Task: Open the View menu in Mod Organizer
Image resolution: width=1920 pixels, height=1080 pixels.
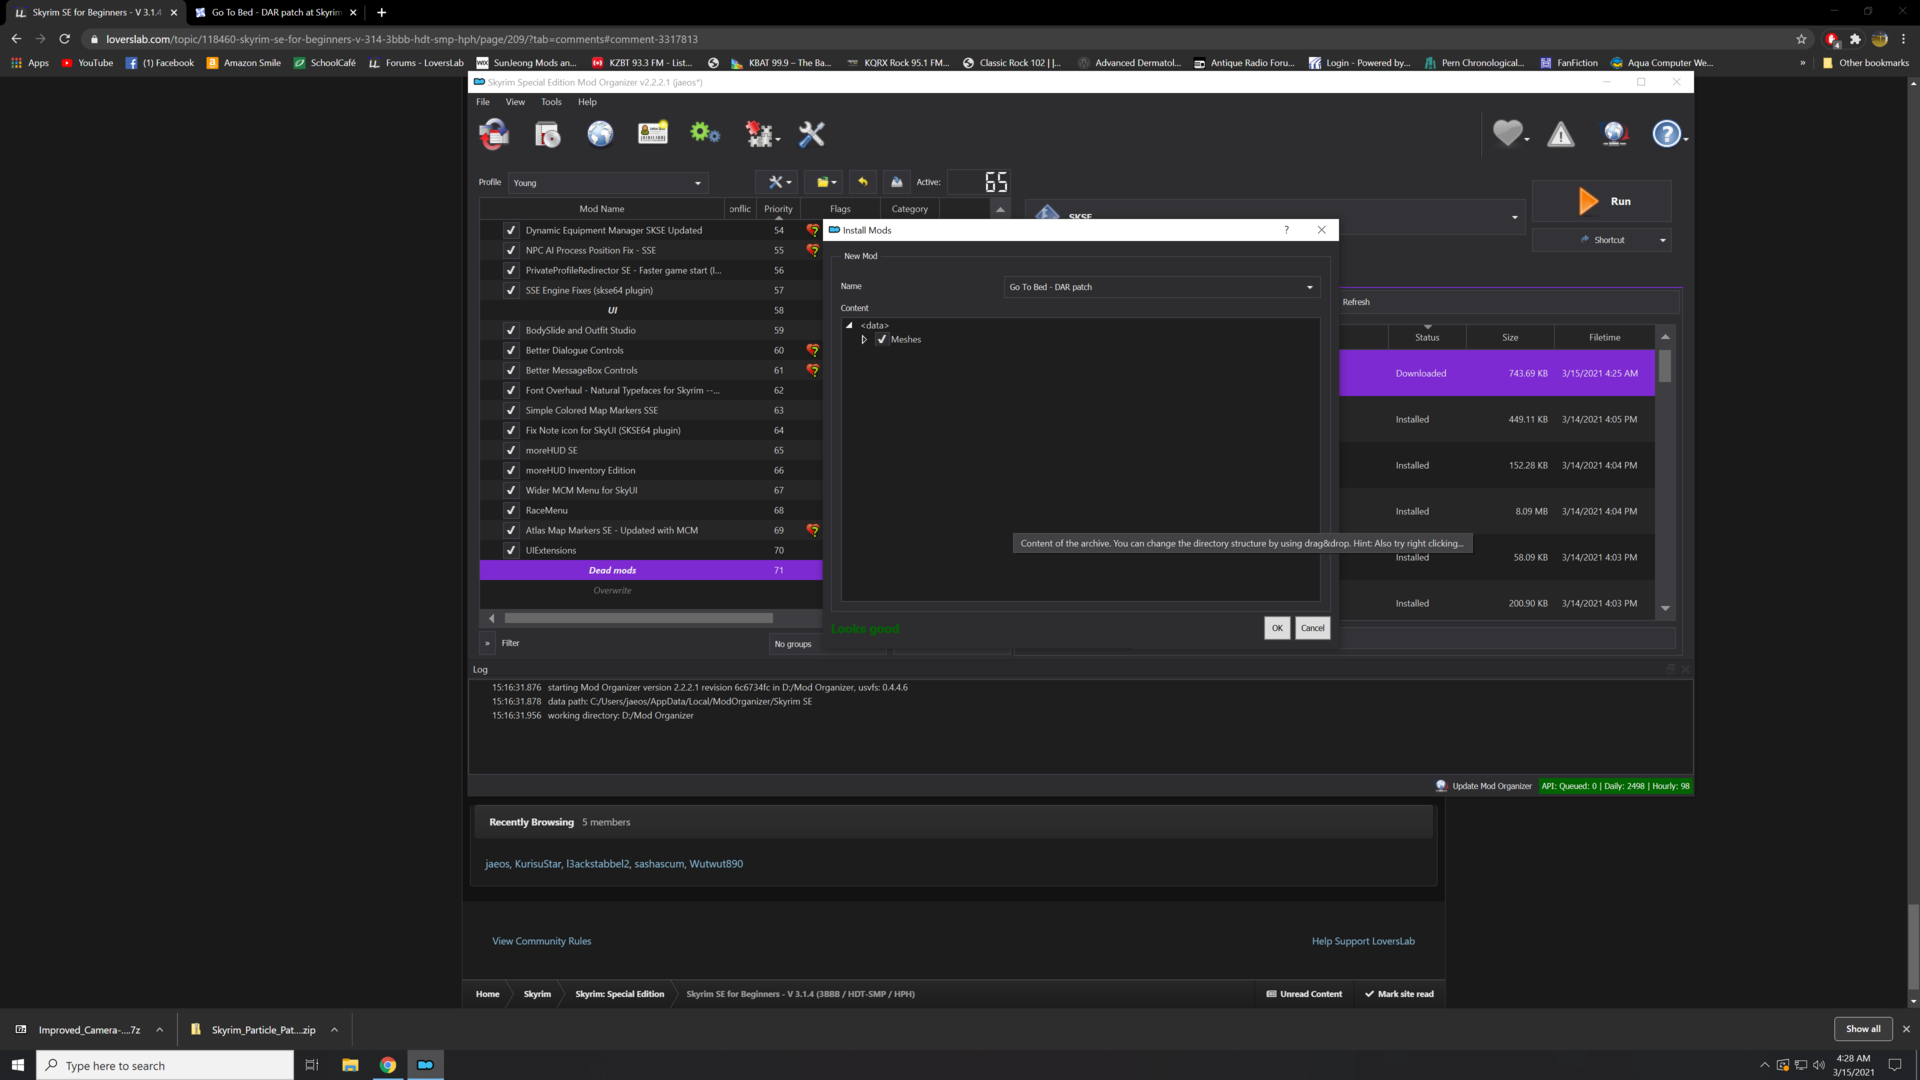Action: click(515, 102)
